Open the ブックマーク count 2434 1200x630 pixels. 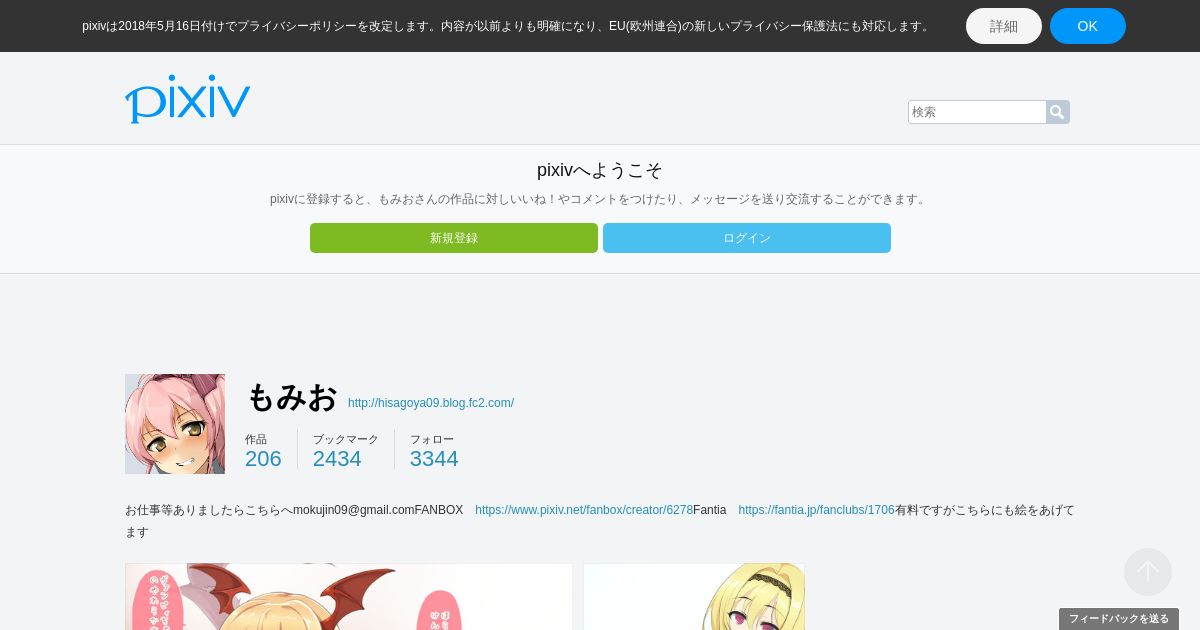(x=337, y=458)
